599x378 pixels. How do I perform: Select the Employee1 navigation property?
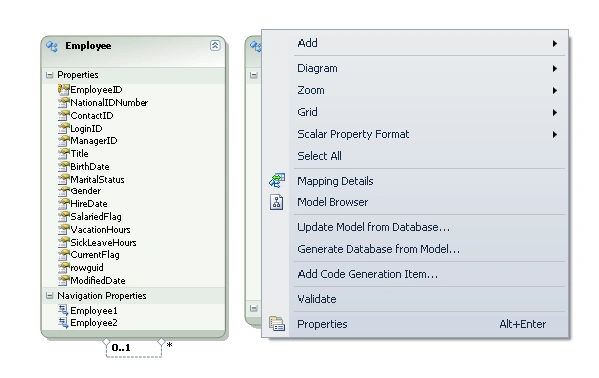pos(94,310)
